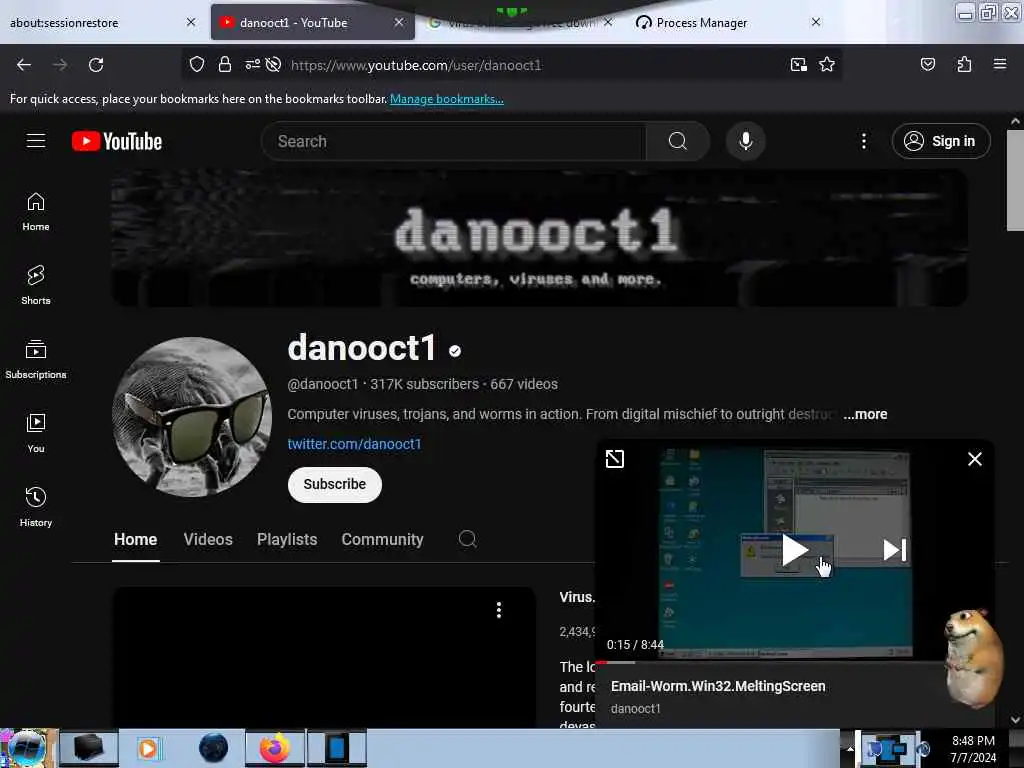
Task: Open the Extensions puzzle icon
Action: tap(964, 64)
